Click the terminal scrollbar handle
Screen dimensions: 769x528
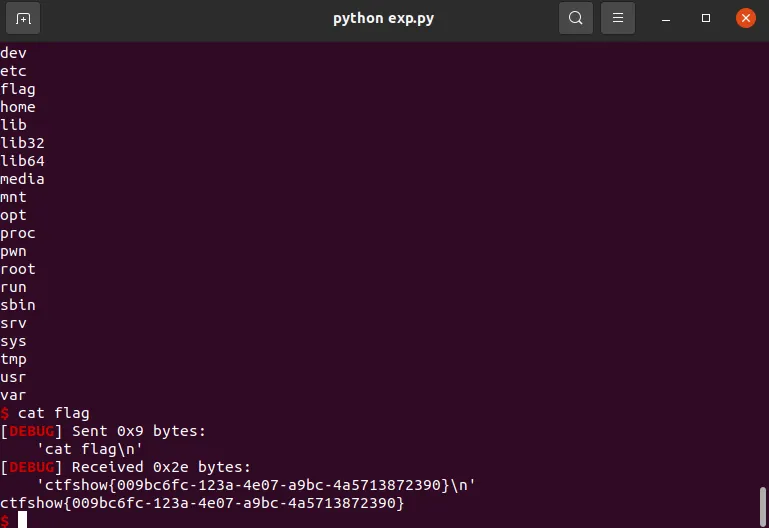tap(763, 506)
